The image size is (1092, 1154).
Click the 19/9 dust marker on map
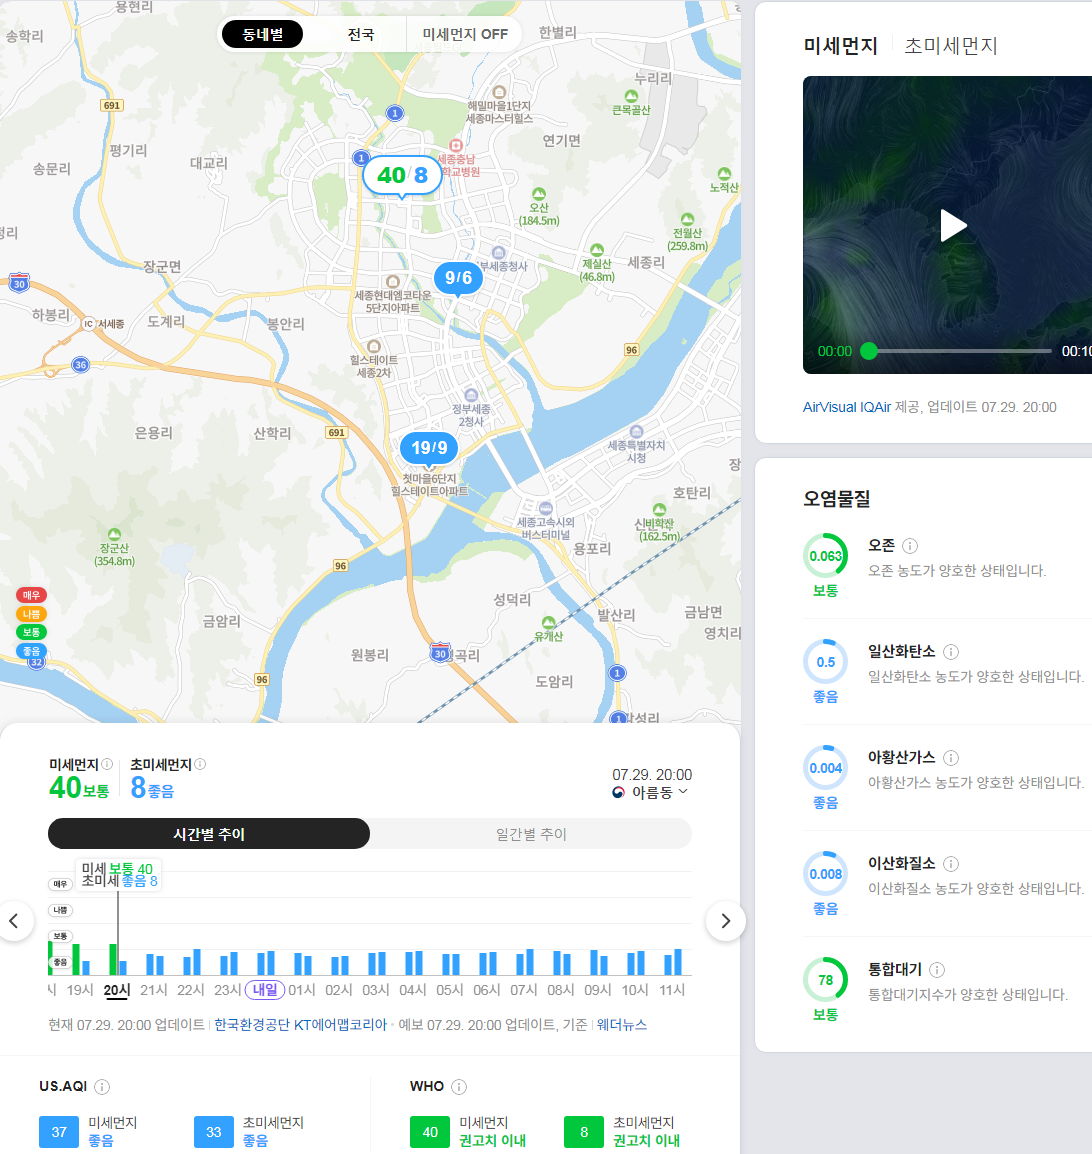coord(429,447)
